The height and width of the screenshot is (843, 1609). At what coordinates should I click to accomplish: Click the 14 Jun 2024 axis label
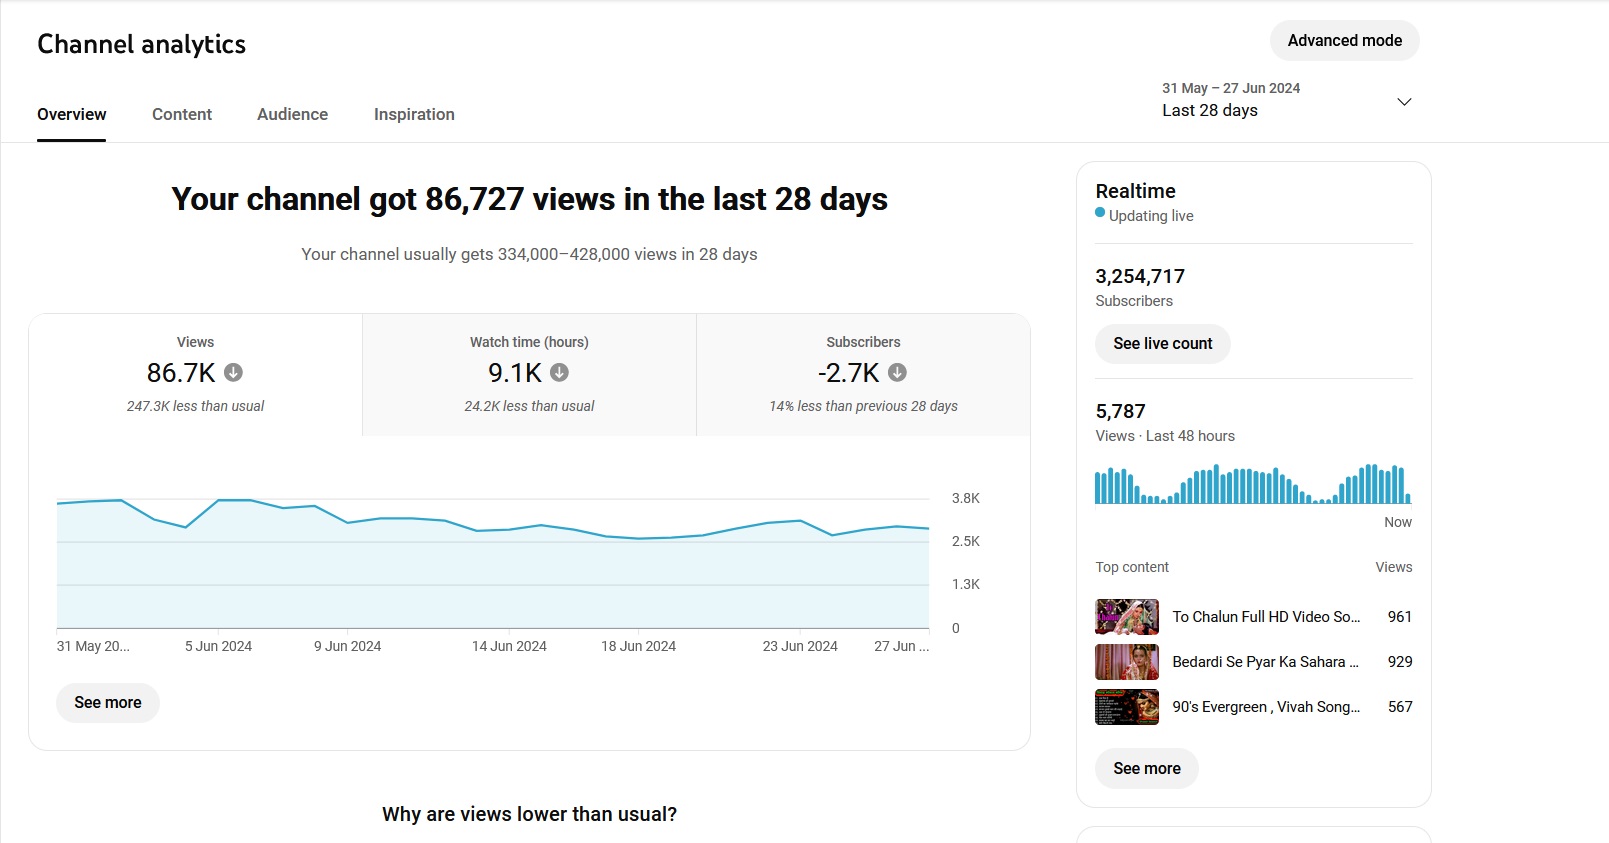click(509, 646)
